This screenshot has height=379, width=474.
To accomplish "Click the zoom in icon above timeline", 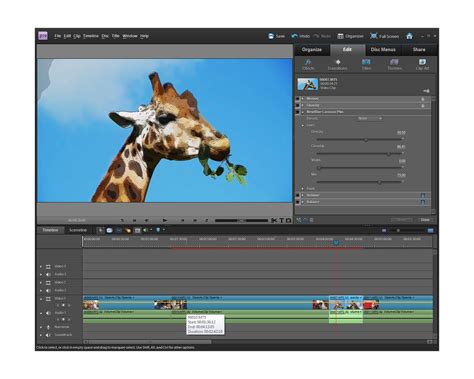I will coord(430,230).
